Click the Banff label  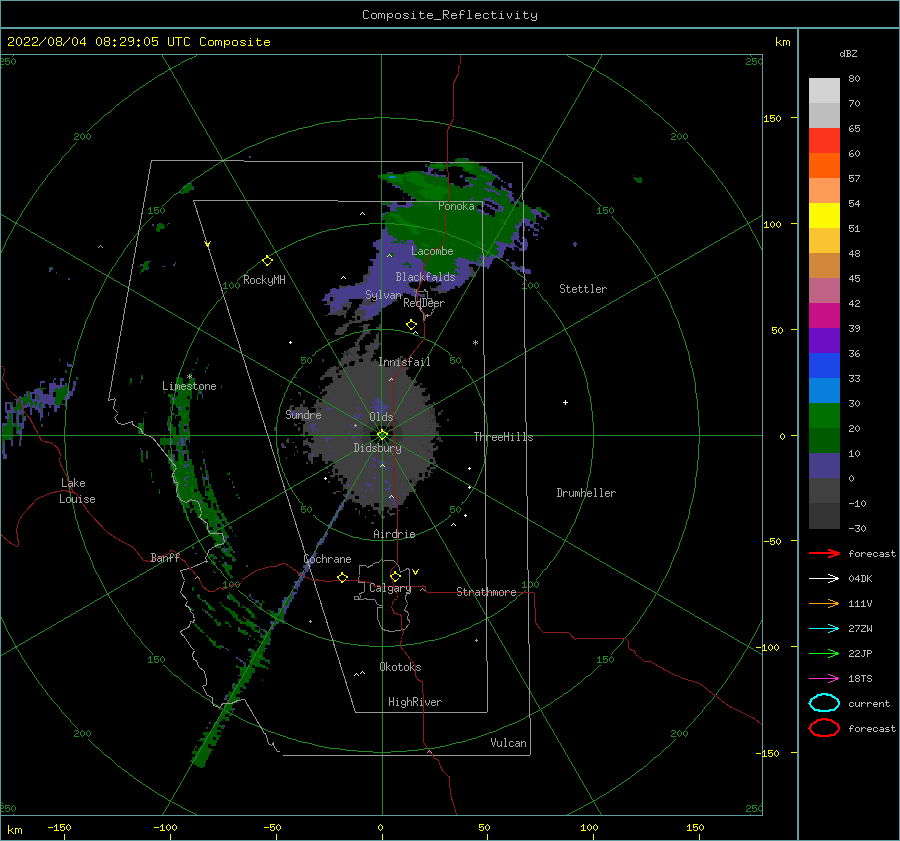165,557
